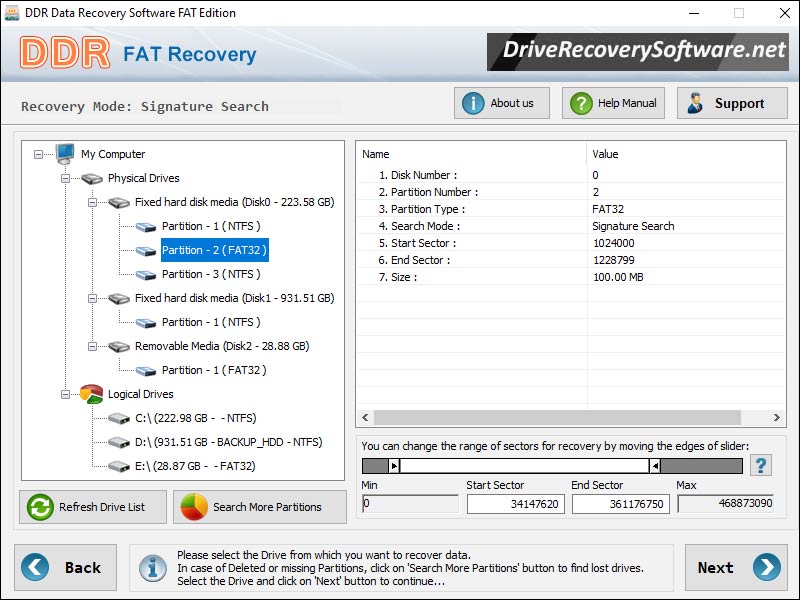Click the Start Sector input field
Screen dimensions: 800x600
pos(515,504)
